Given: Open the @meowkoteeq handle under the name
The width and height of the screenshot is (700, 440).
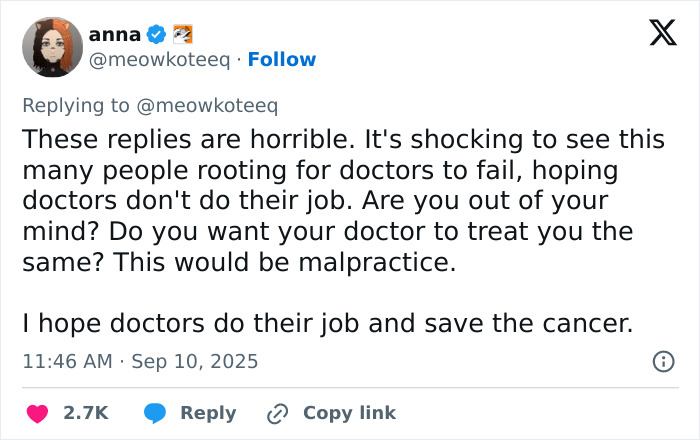Looking at the screenshot, I should (x=159, y=60).
